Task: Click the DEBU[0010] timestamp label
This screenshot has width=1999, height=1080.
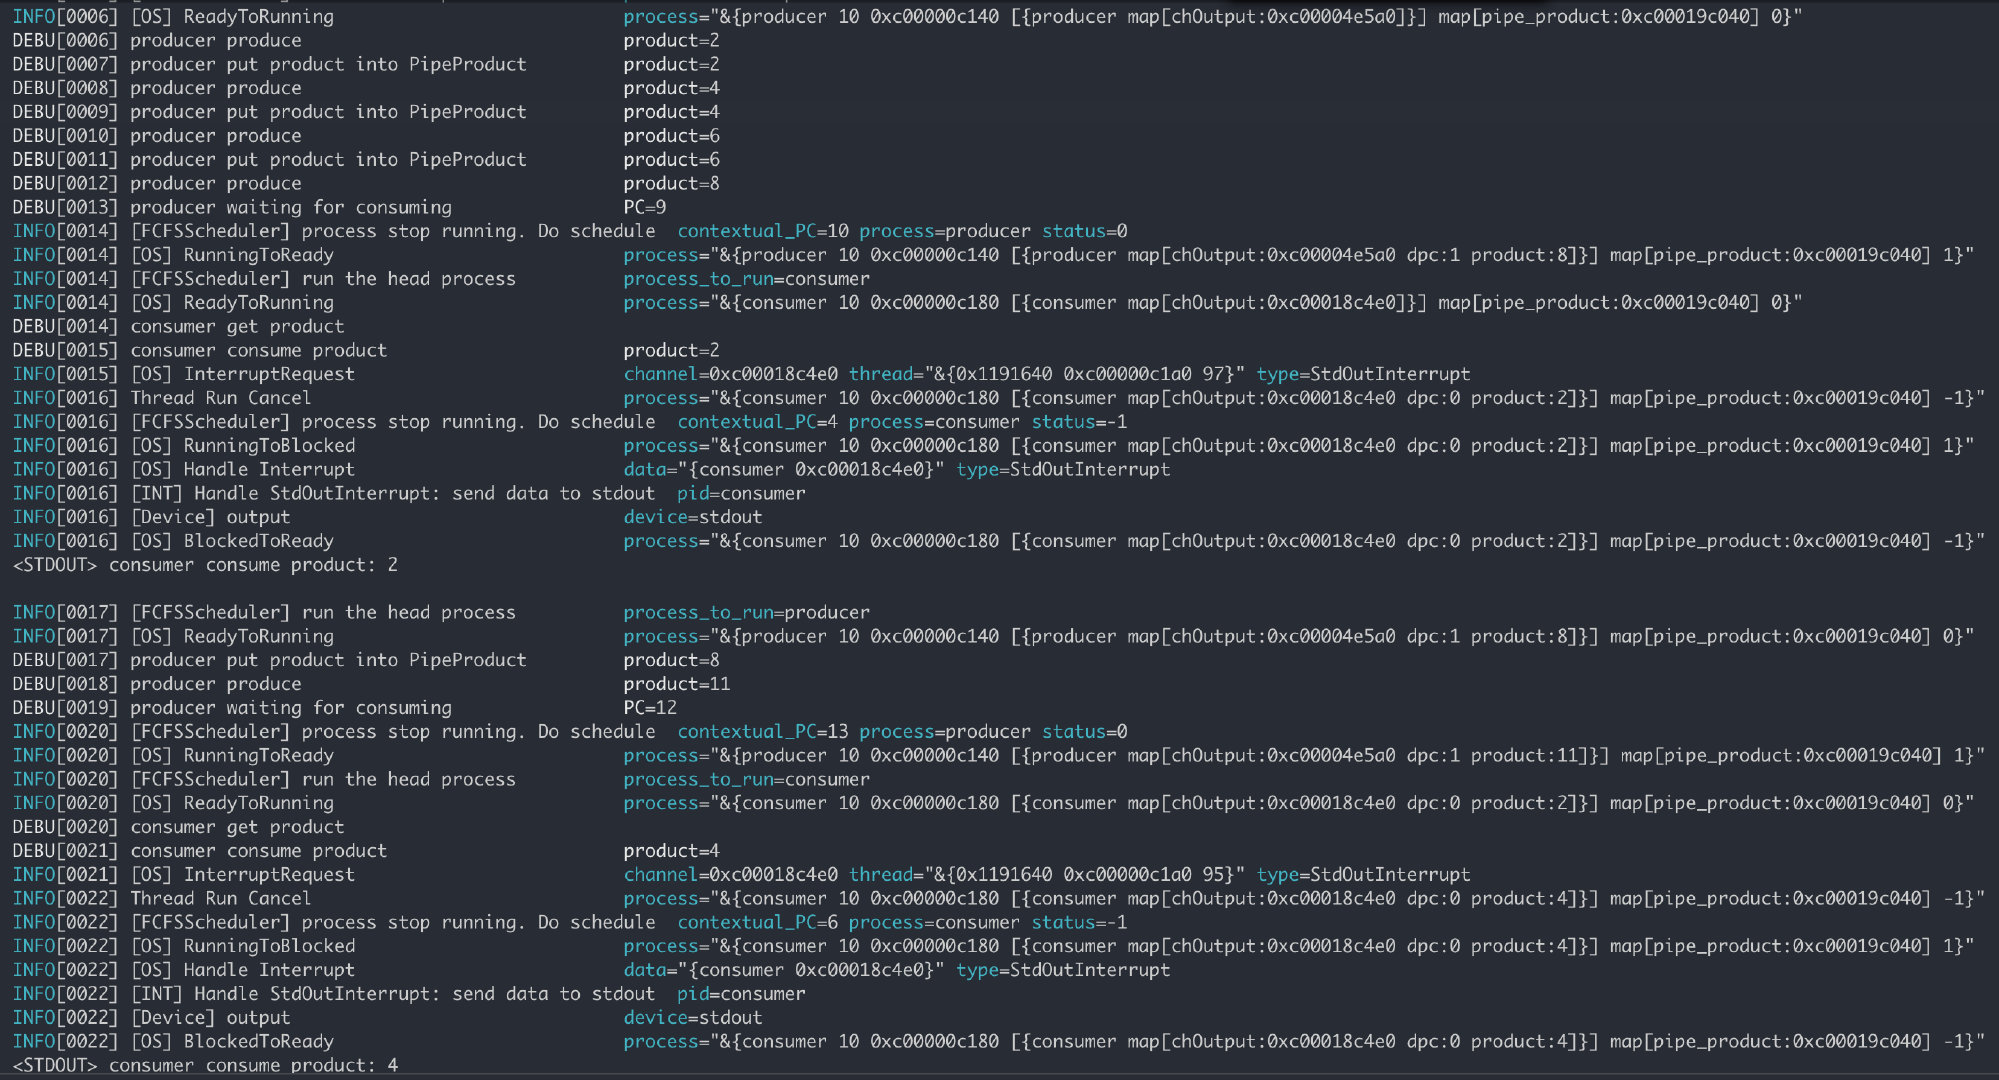Action: coord(65,136)
